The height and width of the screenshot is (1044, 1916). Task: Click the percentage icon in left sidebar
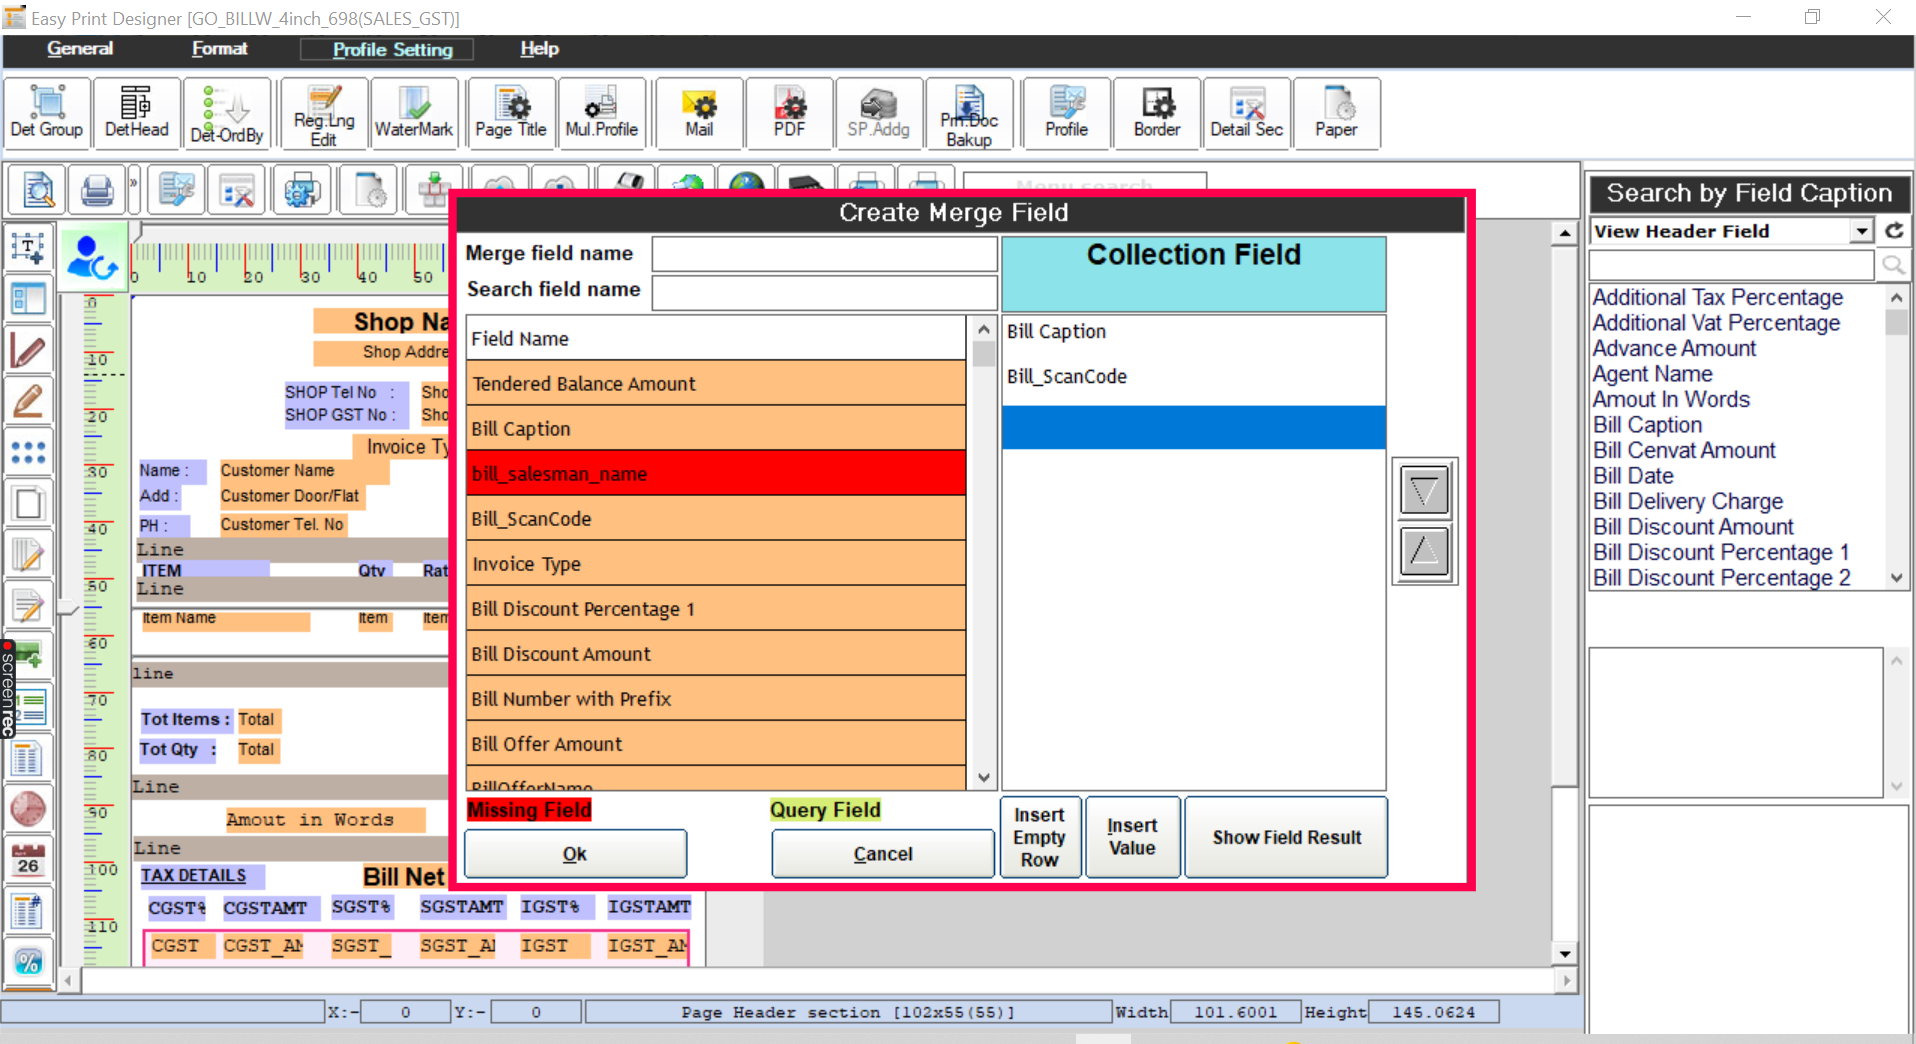pyautogui.click(x=28, y=962)
